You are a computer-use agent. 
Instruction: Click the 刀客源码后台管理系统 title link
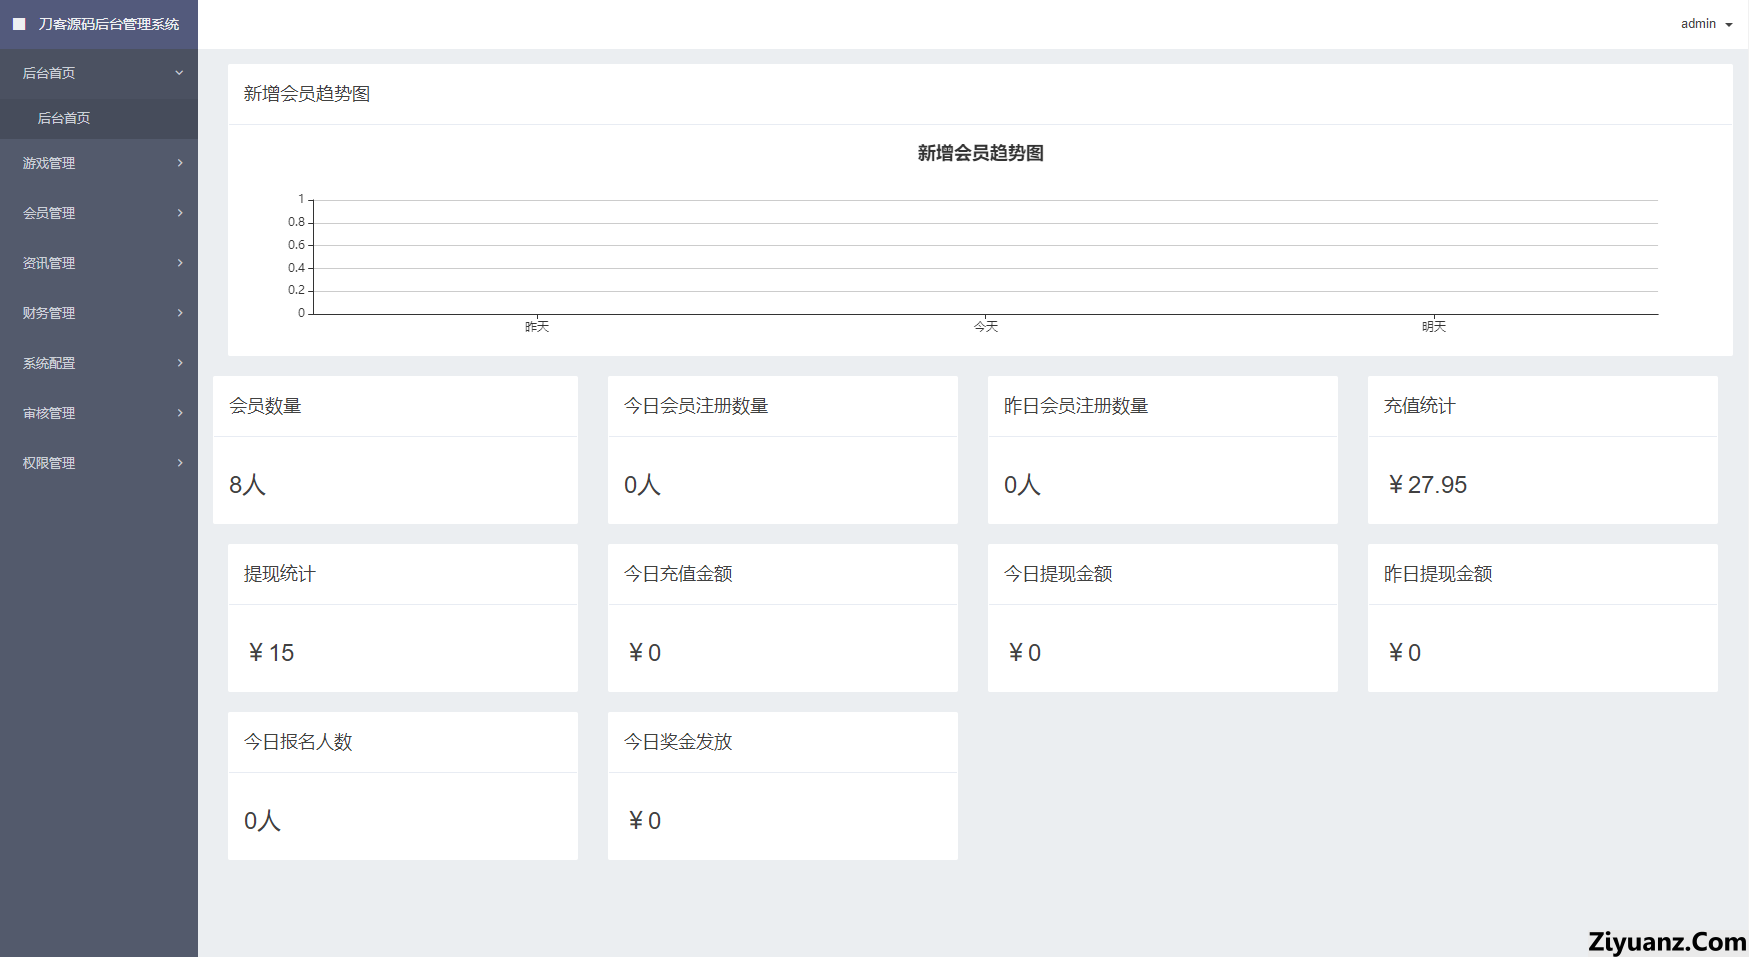click(x=109, y=24)
